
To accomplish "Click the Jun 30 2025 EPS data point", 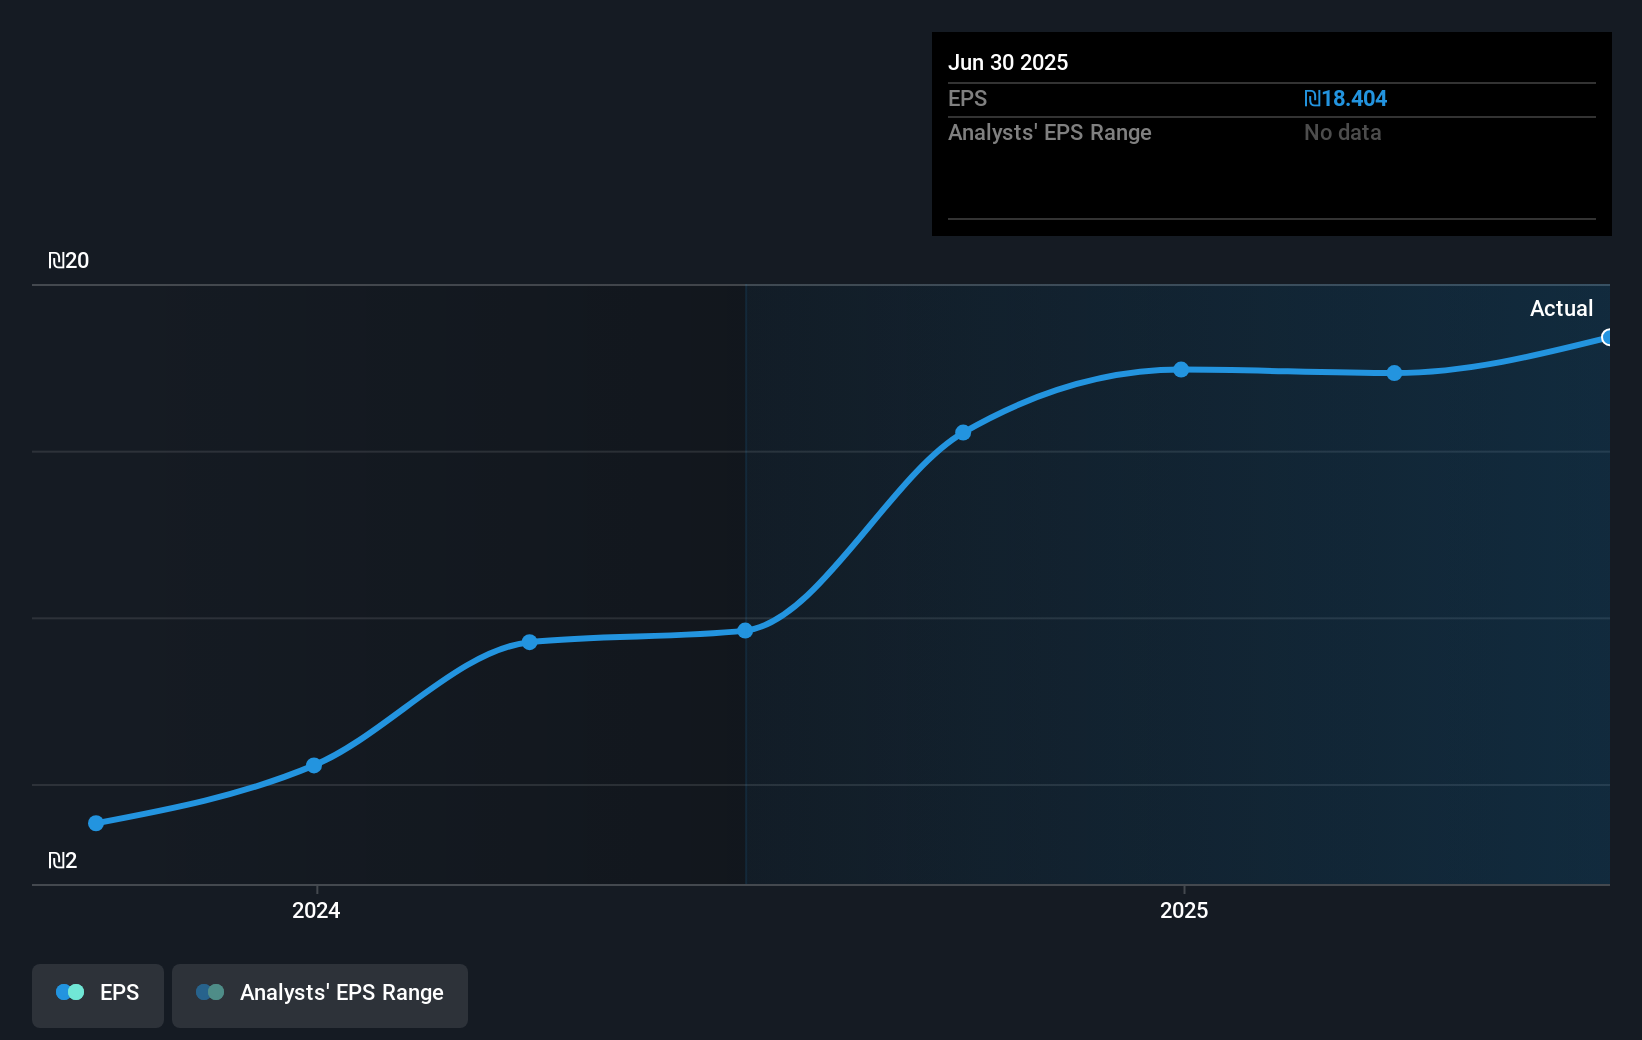I will (x=1607, y=337).
